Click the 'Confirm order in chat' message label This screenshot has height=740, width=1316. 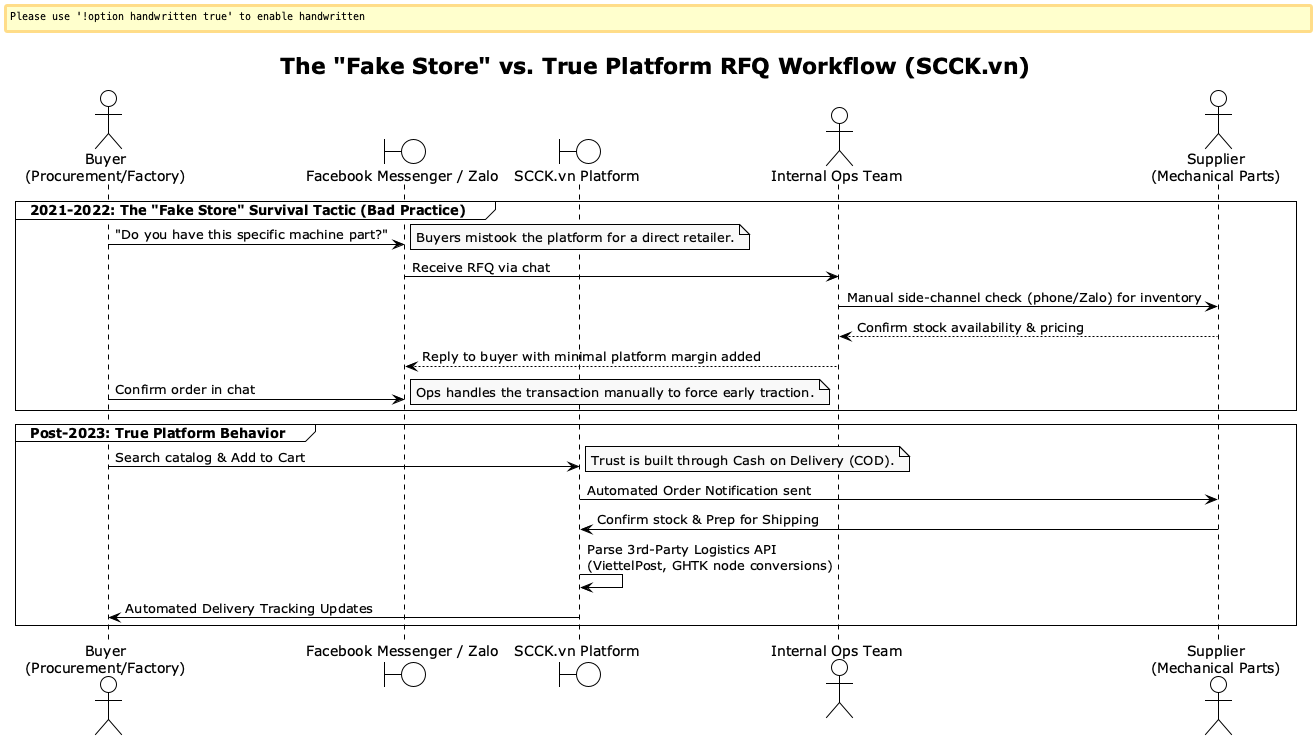185,389
